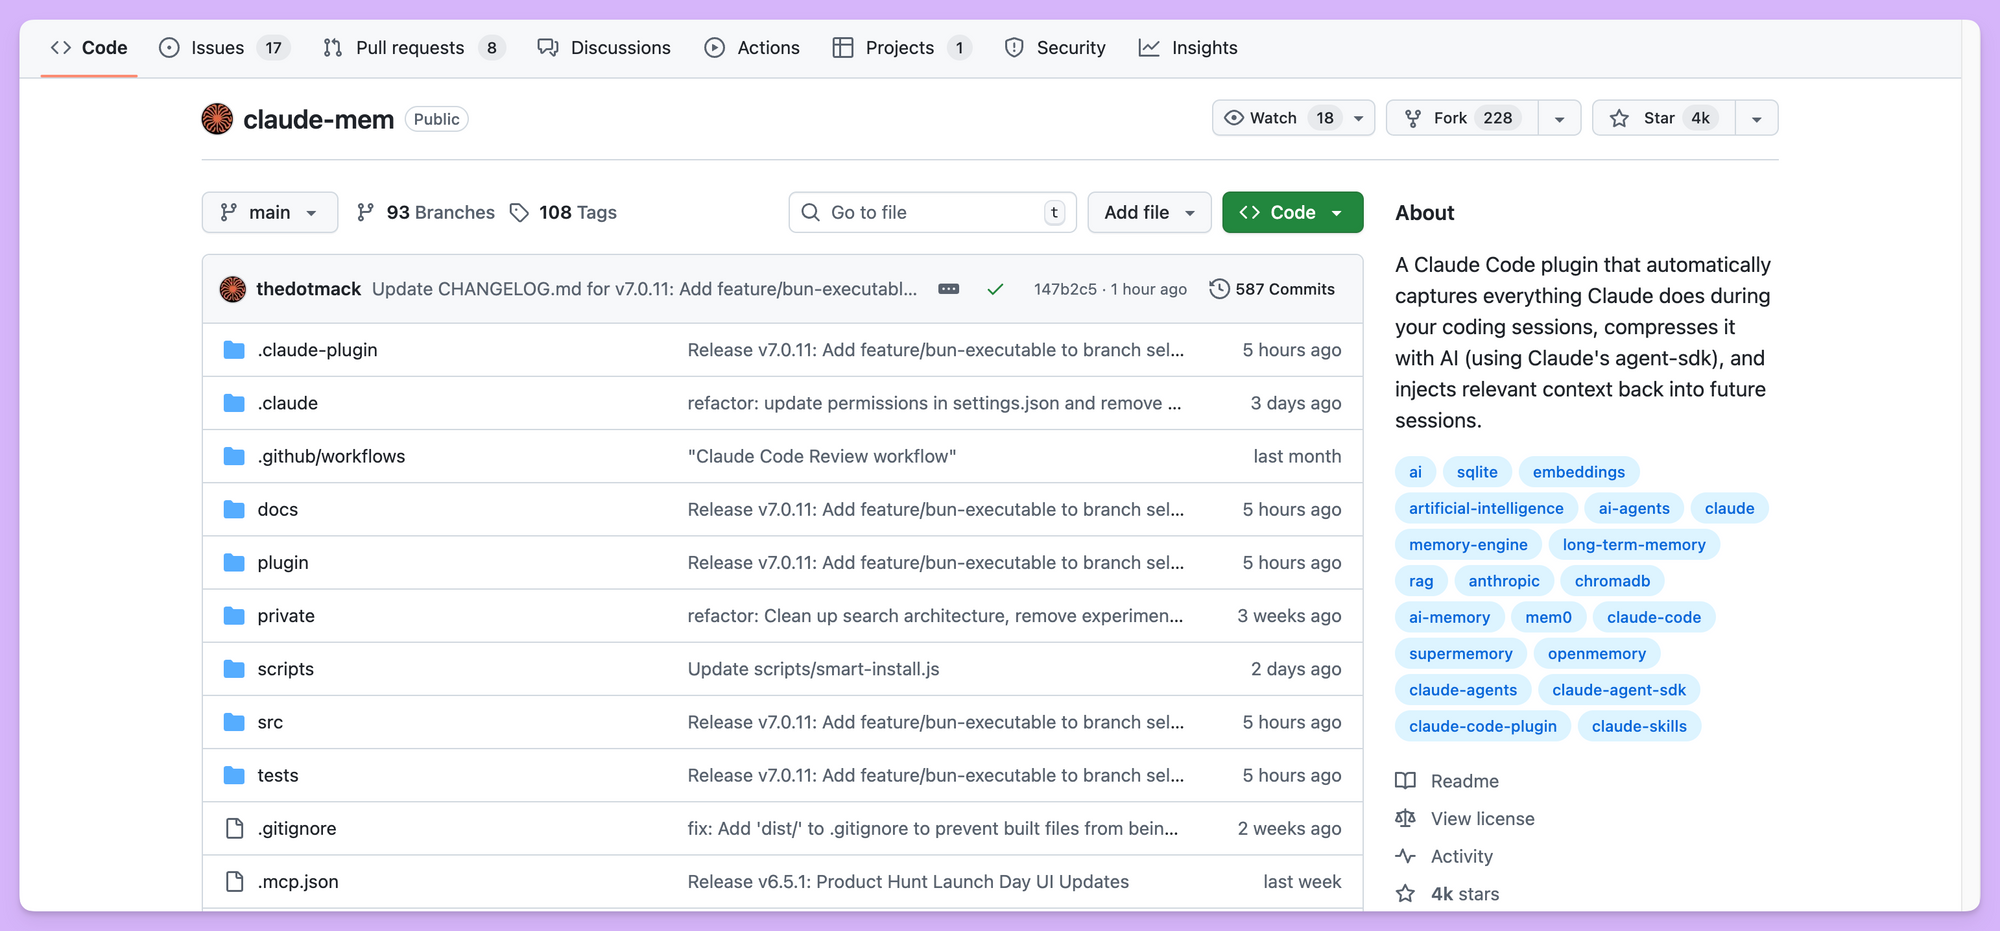Open the thedotmack author link
Image resolution: width=2000 pixels, height=931 pixels.
[308, 289]
